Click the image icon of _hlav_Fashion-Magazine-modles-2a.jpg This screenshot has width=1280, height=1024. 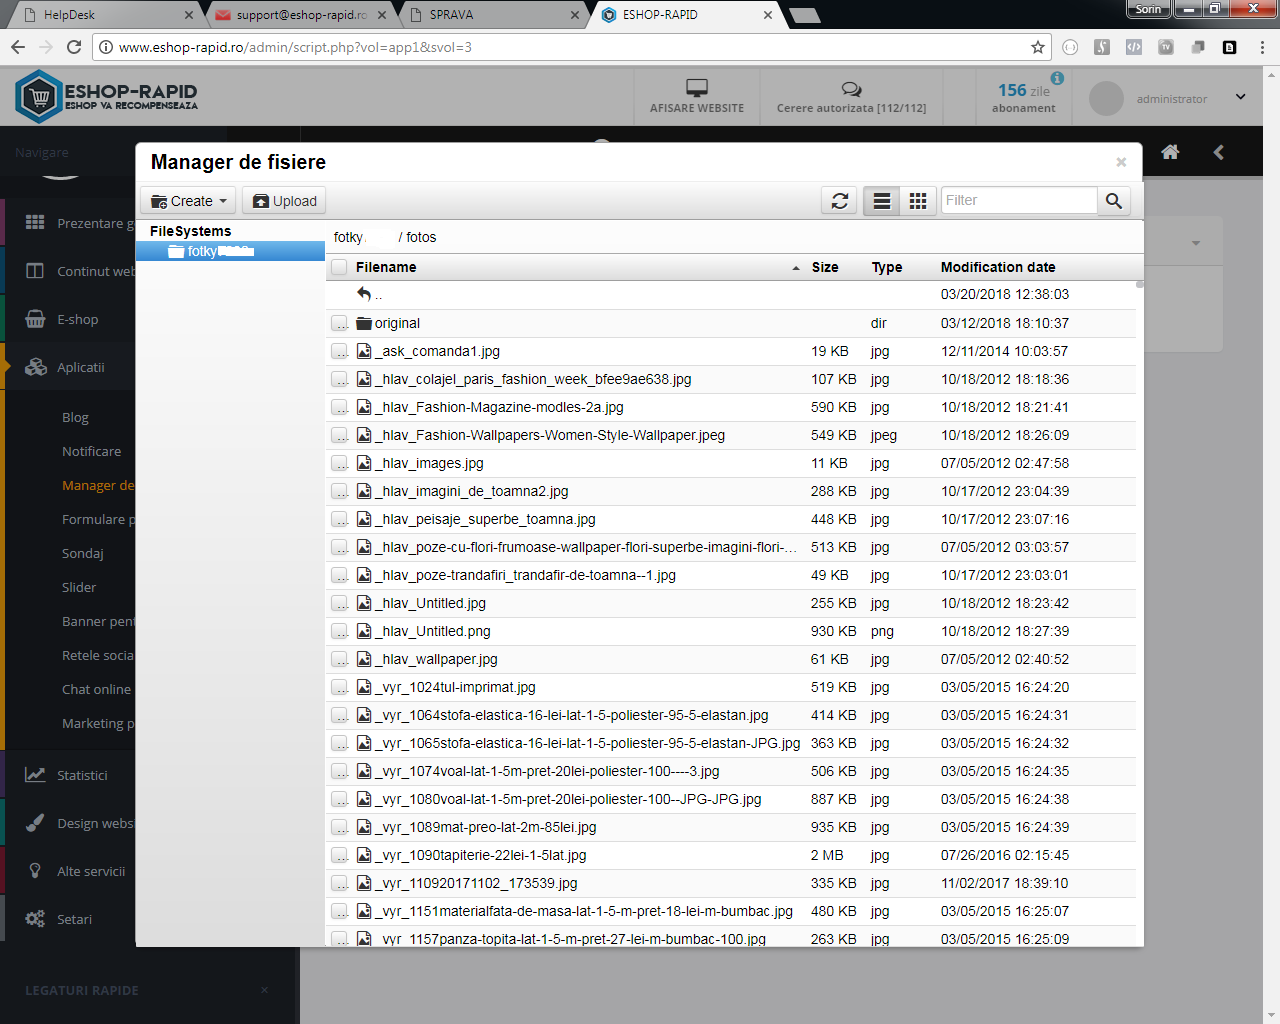pyautogui.click(x=364, y=407)
